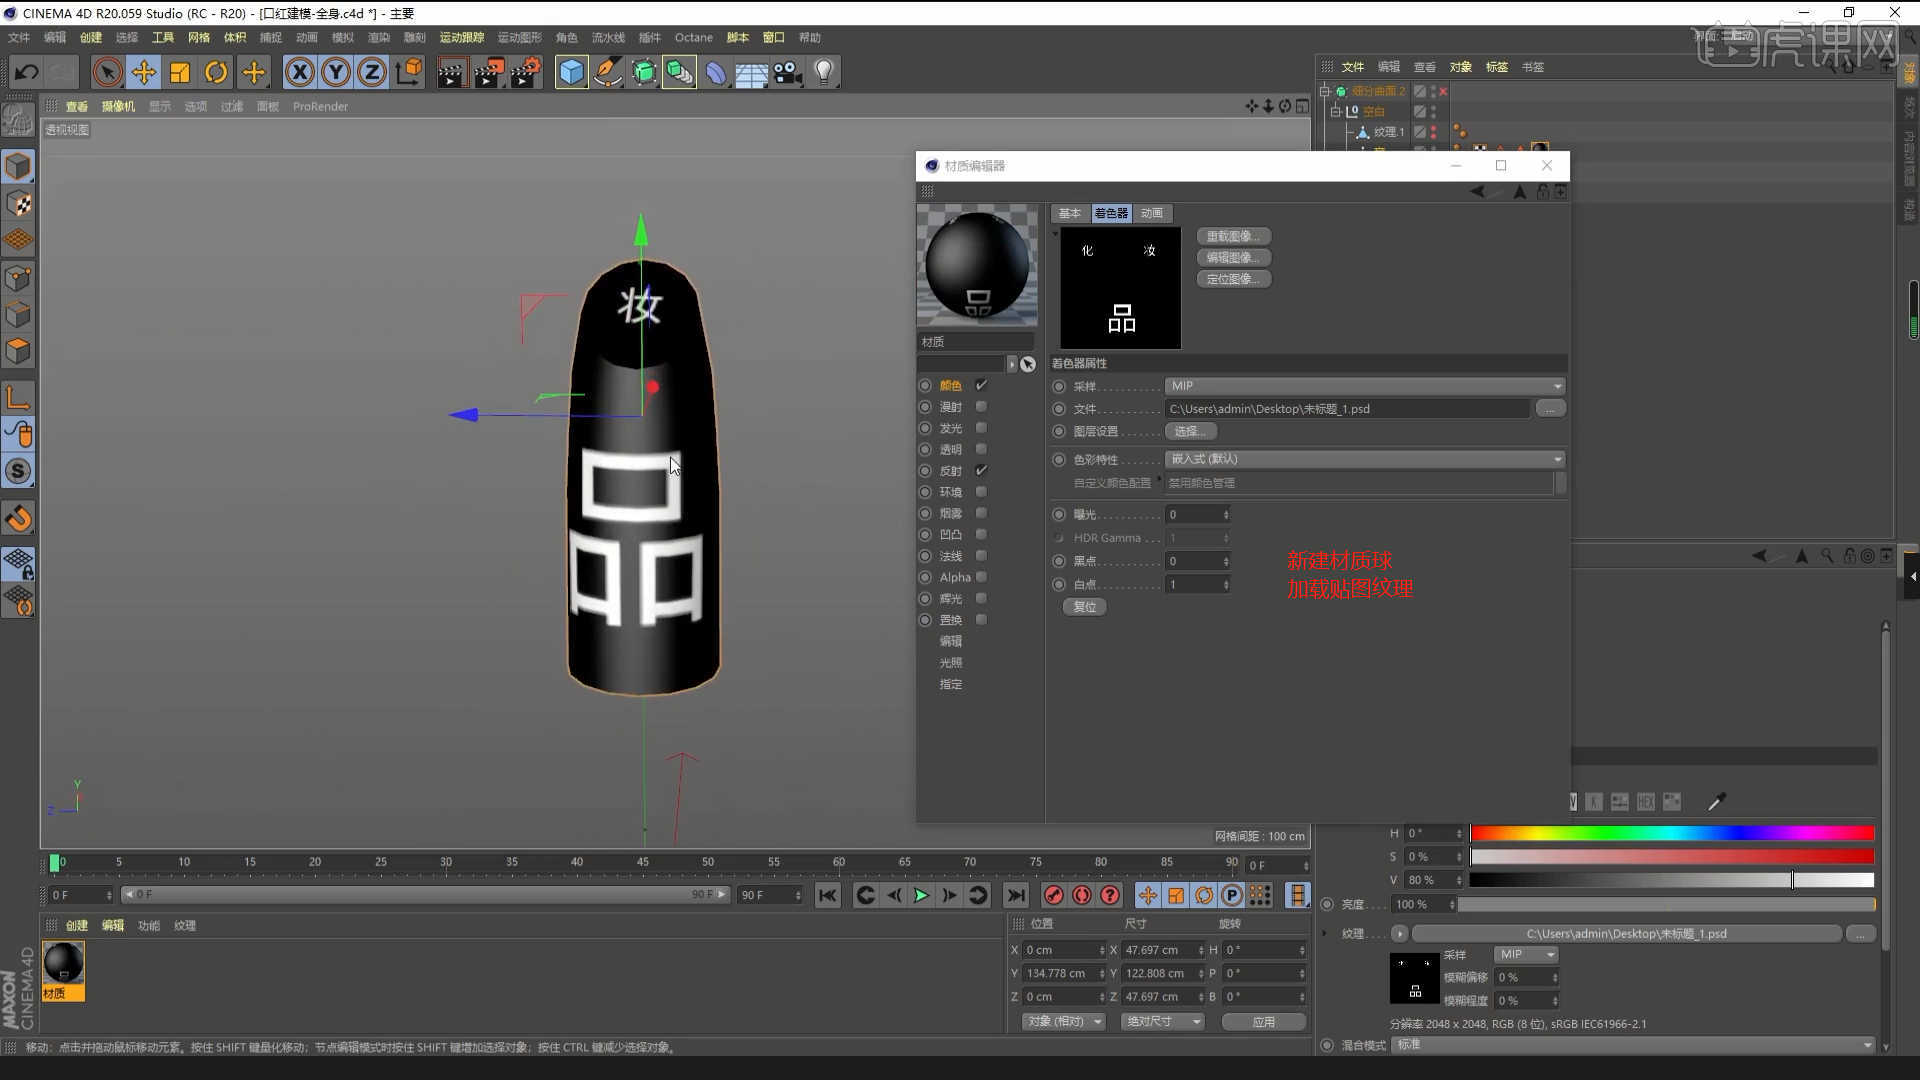Click the 应用 button
The image size is (1920, 1080).
coord(1264,1022)
